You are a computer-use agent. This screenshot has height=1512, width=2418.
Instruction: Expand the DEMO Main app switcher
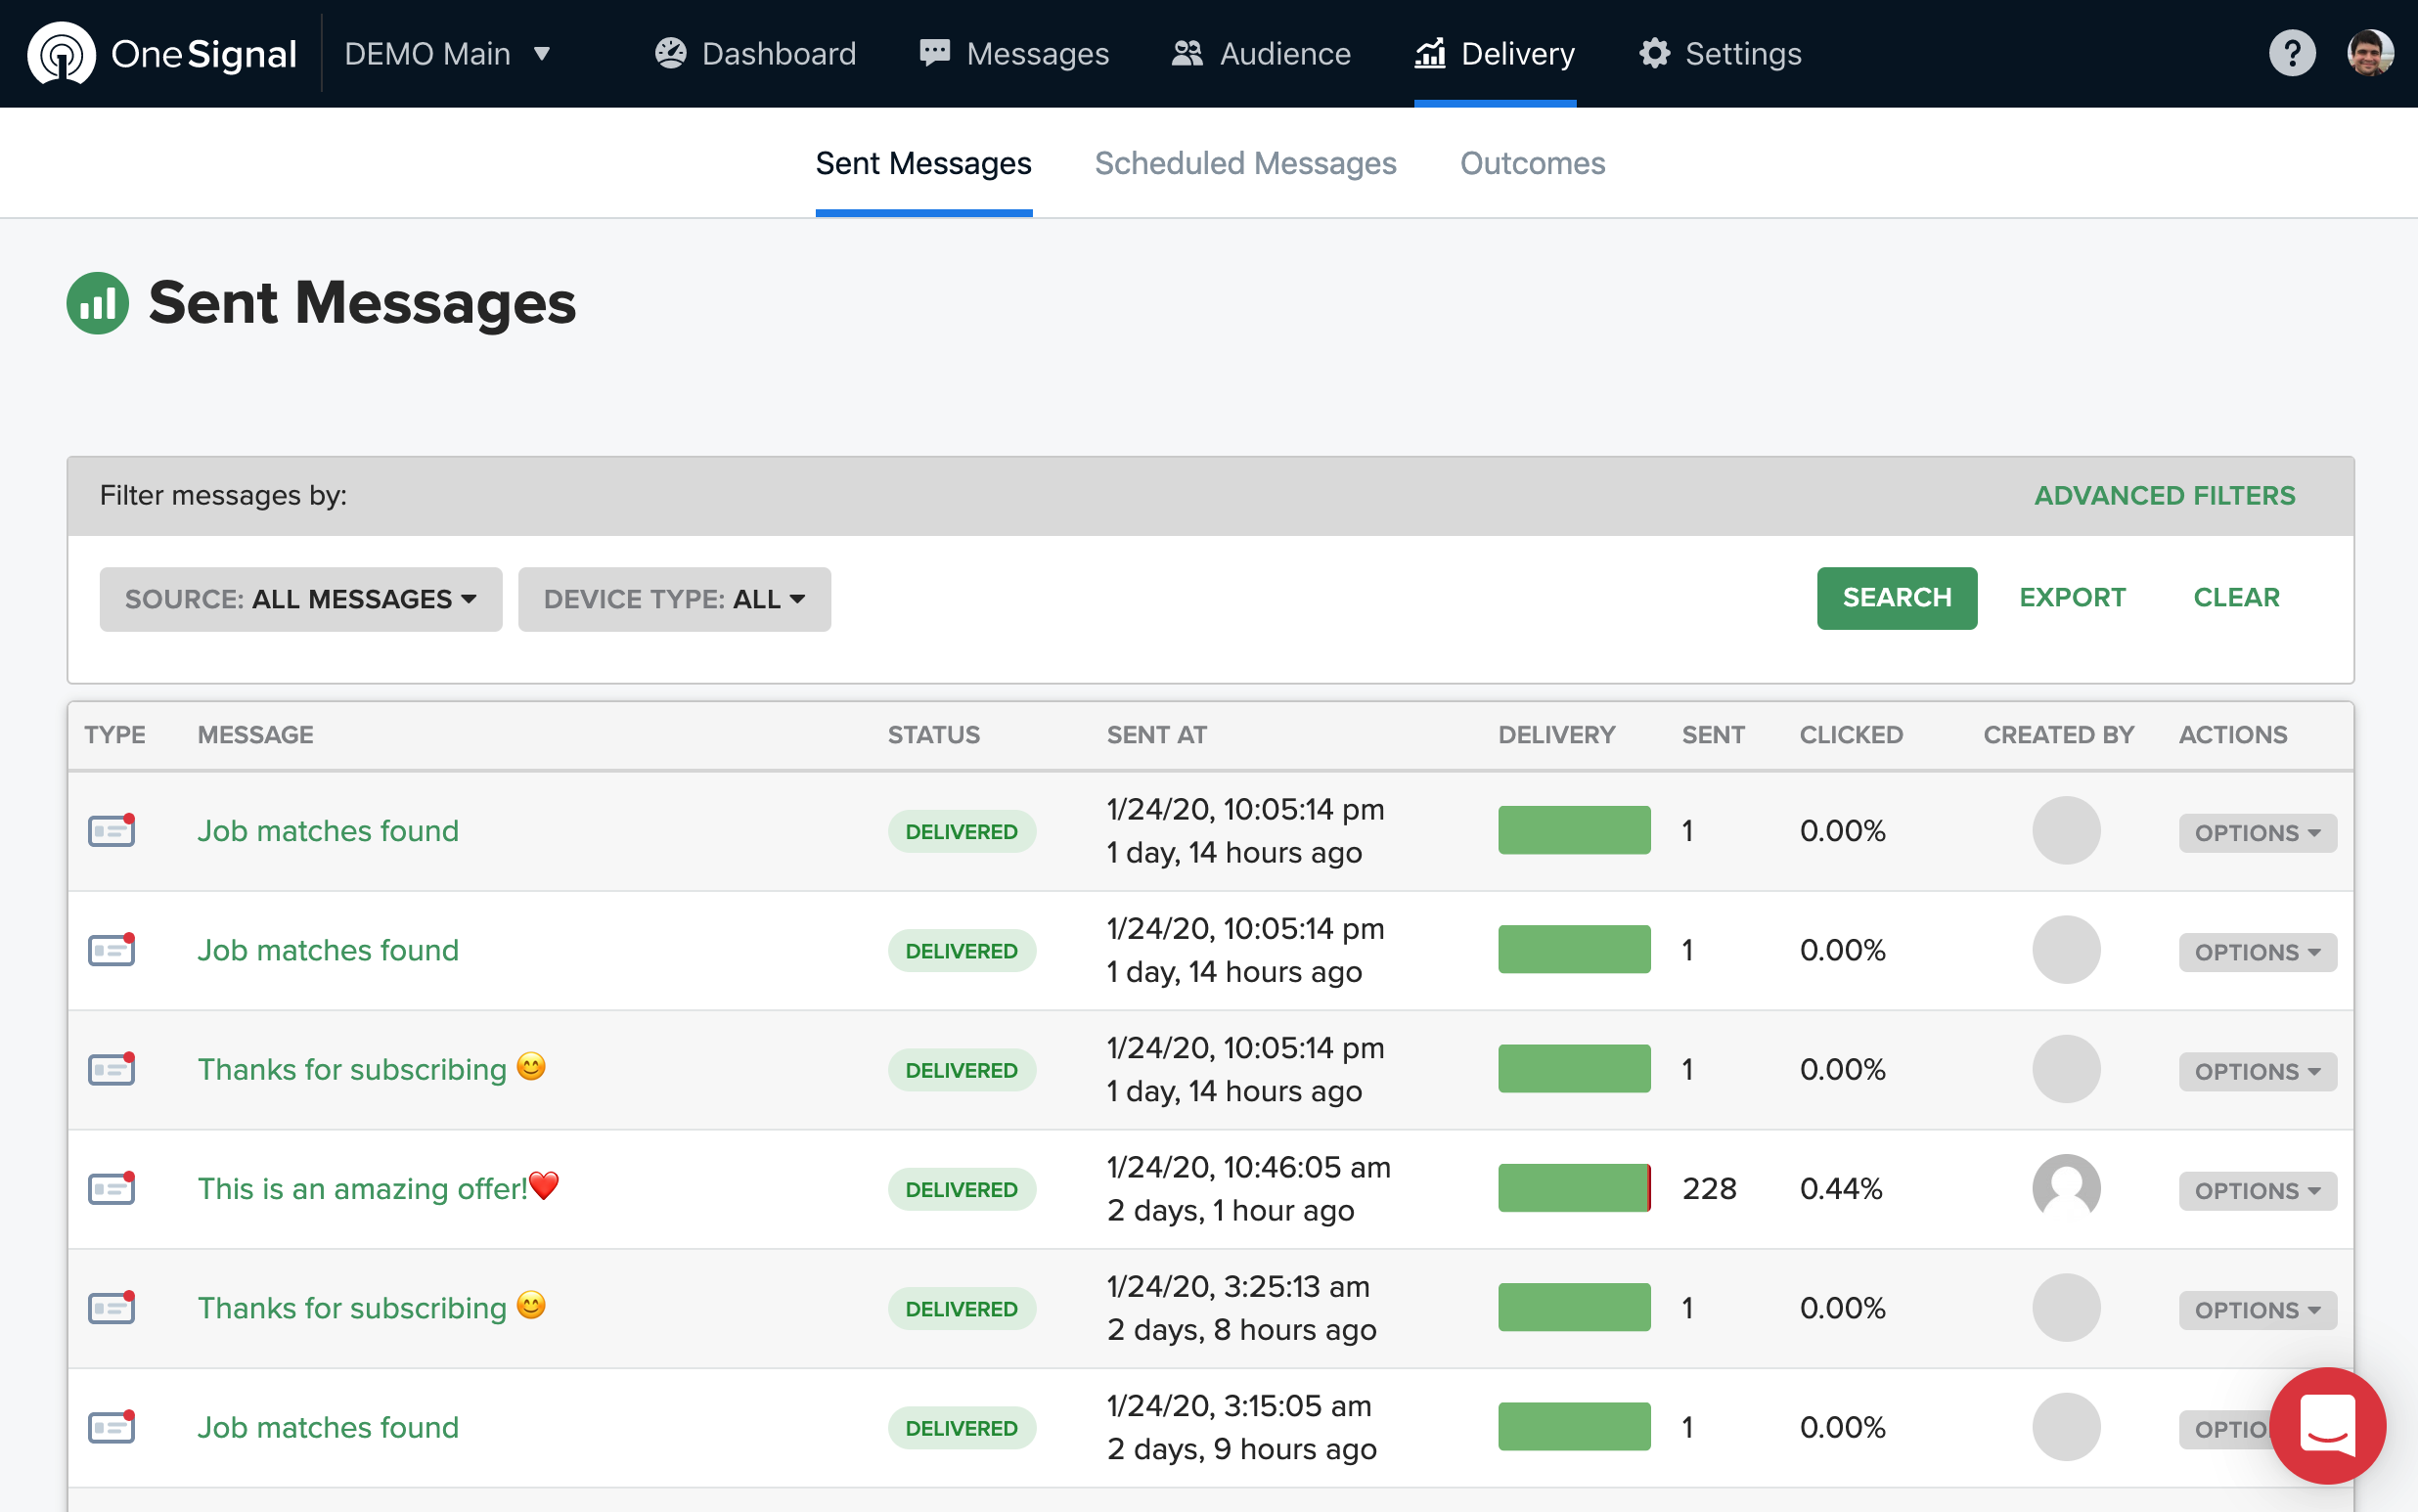[447, 54]
